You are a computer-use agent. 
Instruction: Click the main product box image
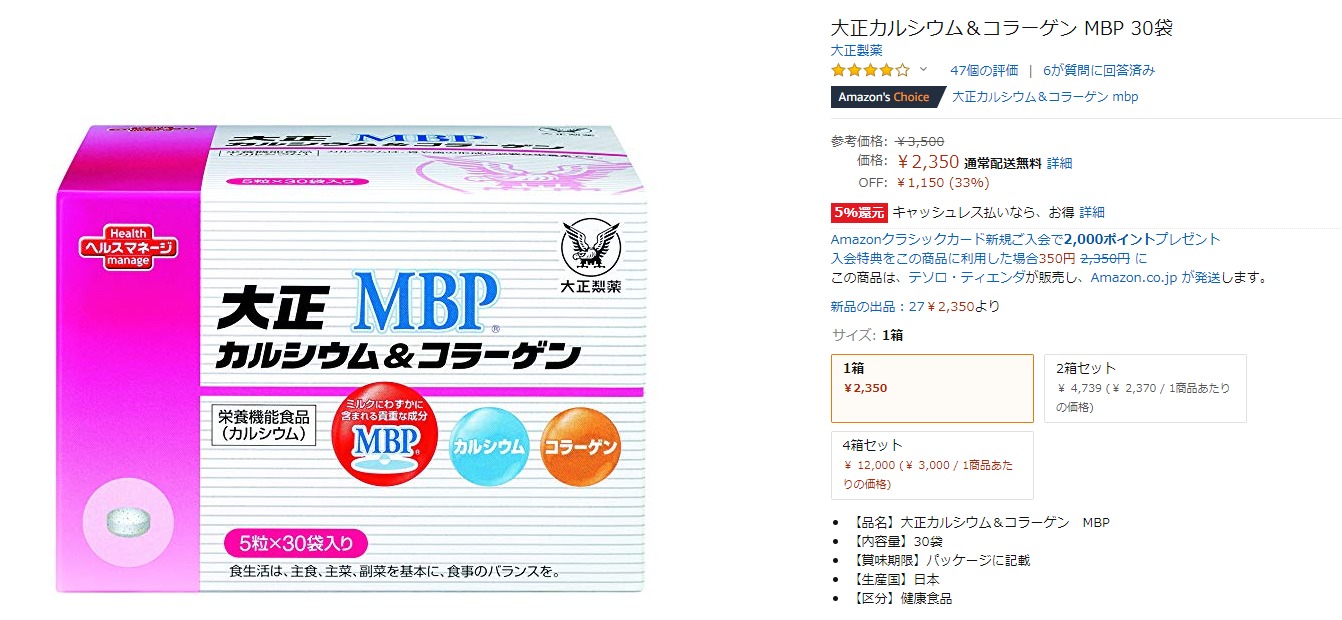[352, 358]
